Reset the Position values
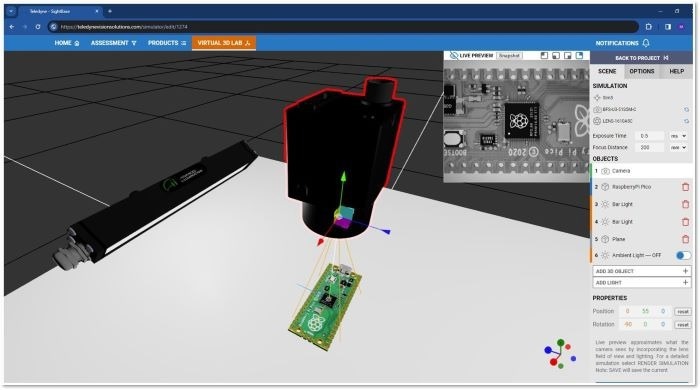Screen dimensions: 700x390 click(x=683, y=311)
